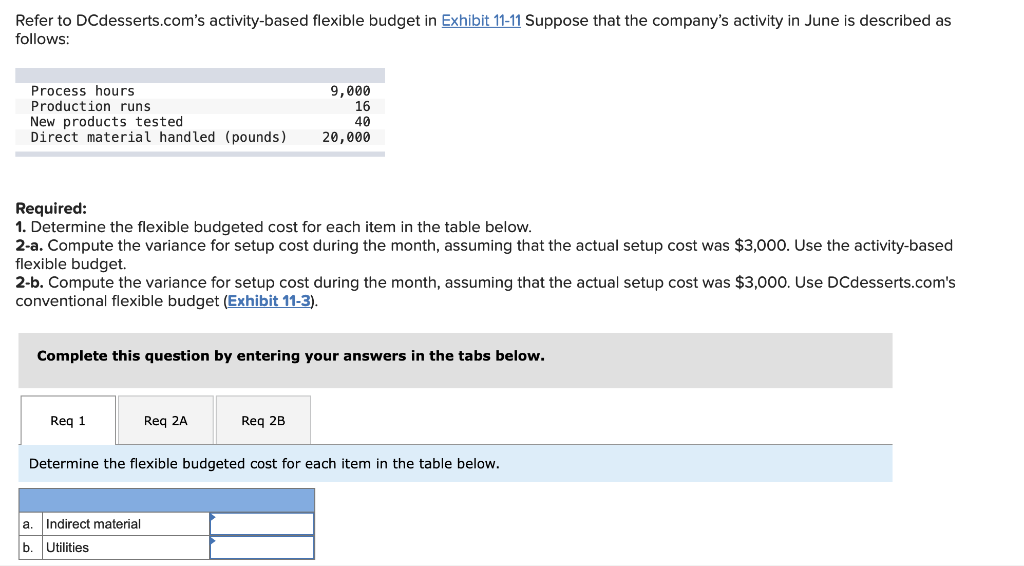
Task: Click the New products tested value 40
Action: click(x=362, y=122)
